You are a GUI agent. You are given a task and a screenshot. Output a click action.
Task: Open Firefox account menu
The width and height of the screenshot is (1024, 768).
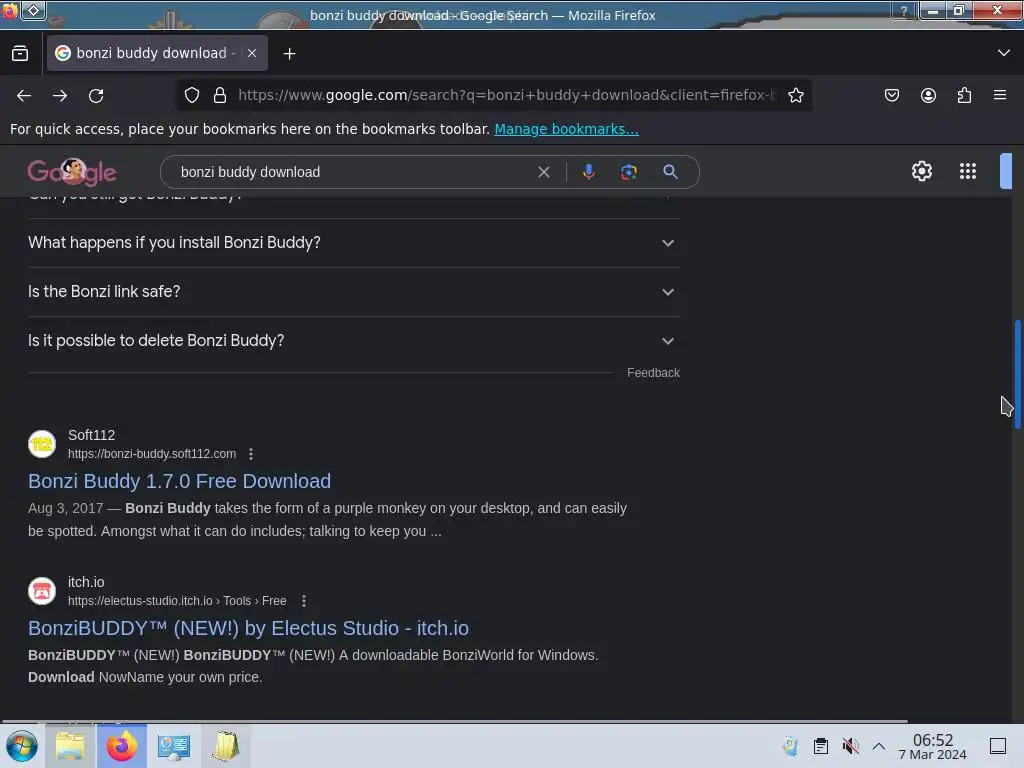point(928,95)
